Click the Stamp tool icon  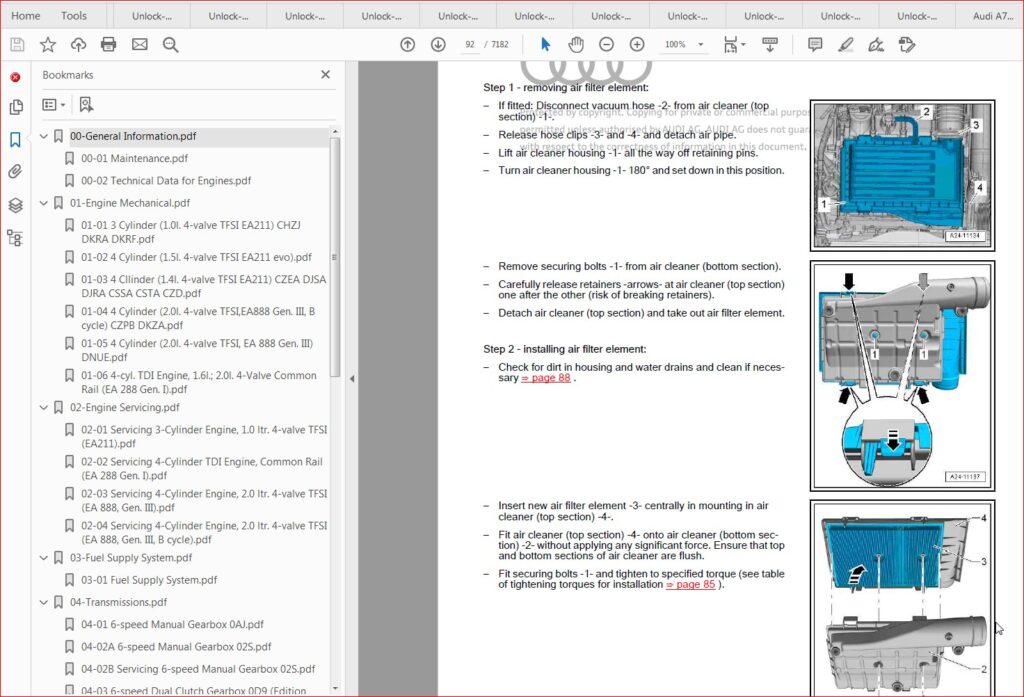(x=906, y=44)
